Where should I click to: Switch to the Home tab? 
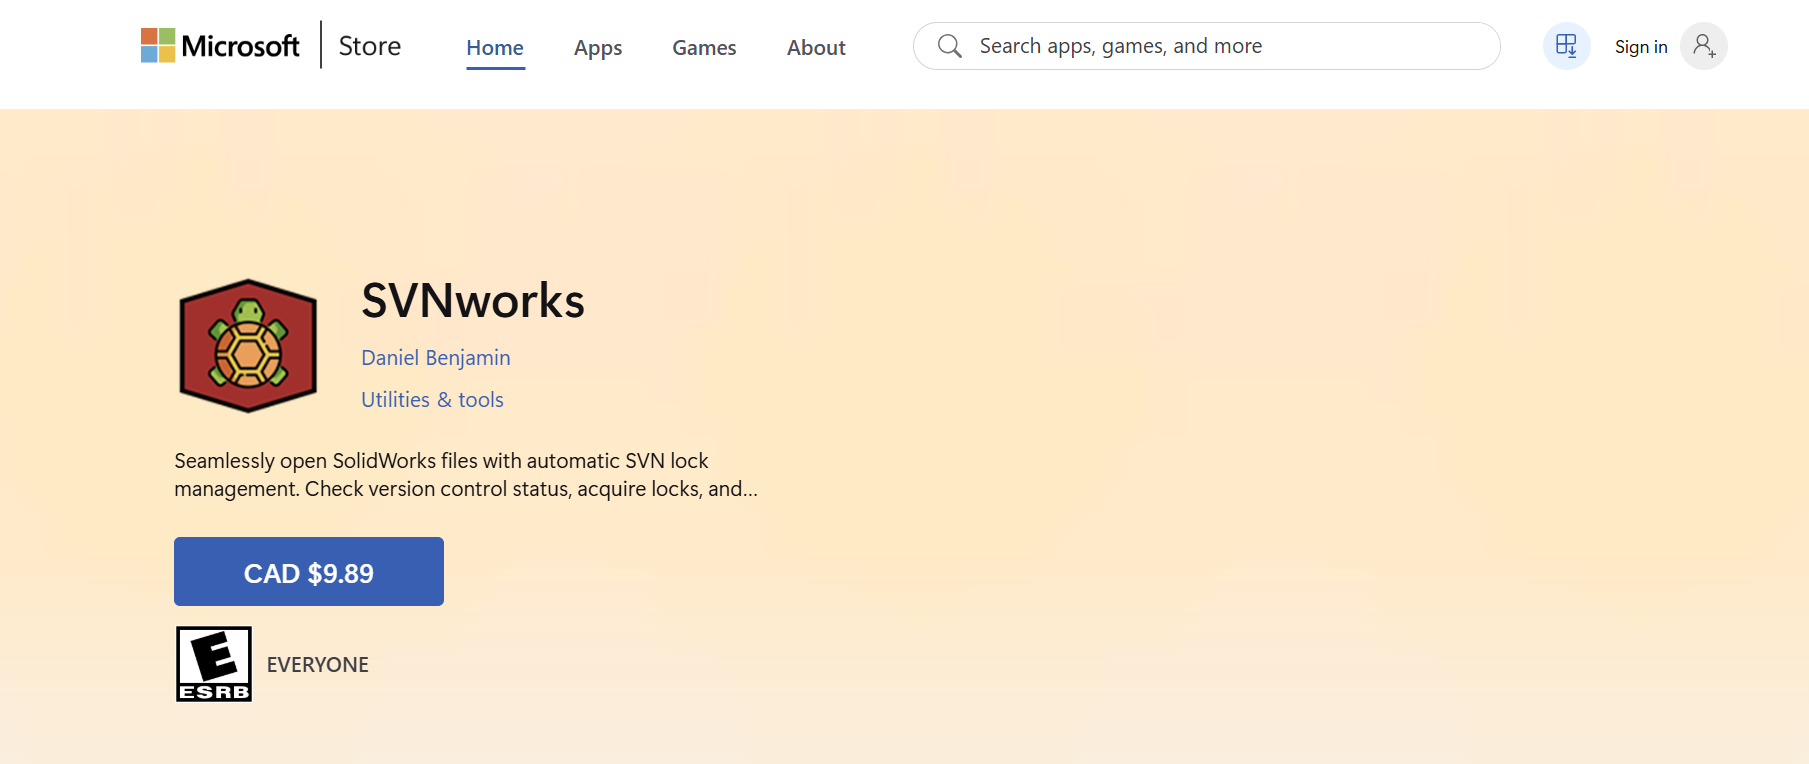coord(495,48)
